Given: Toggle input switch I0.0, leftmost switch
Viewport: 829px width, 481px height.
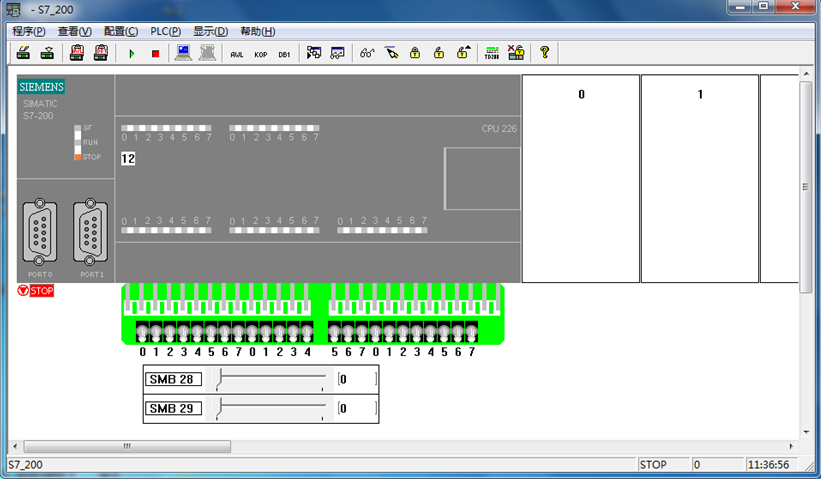Looking at the screenshot, I should pos(142,333).
